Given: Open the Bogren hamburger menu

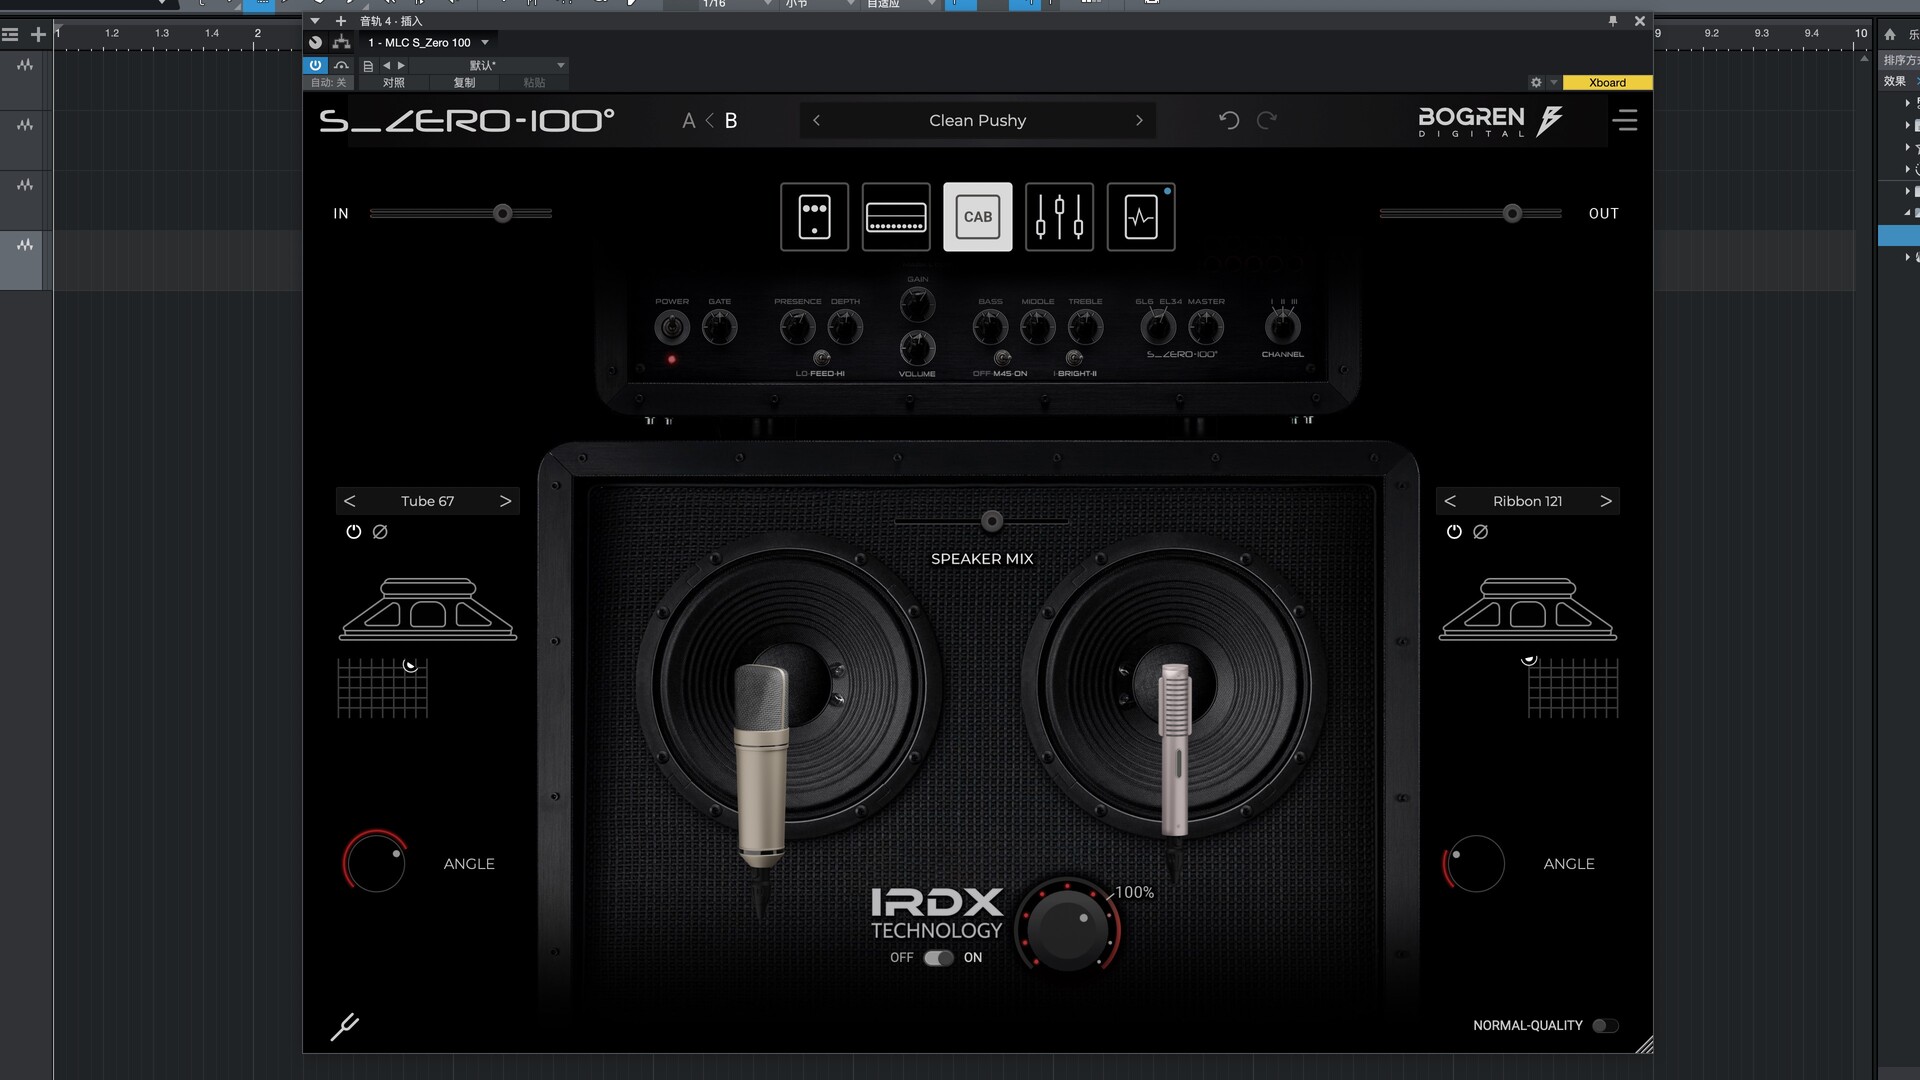Looking at the screenshot, I should tap(1625, 120).
